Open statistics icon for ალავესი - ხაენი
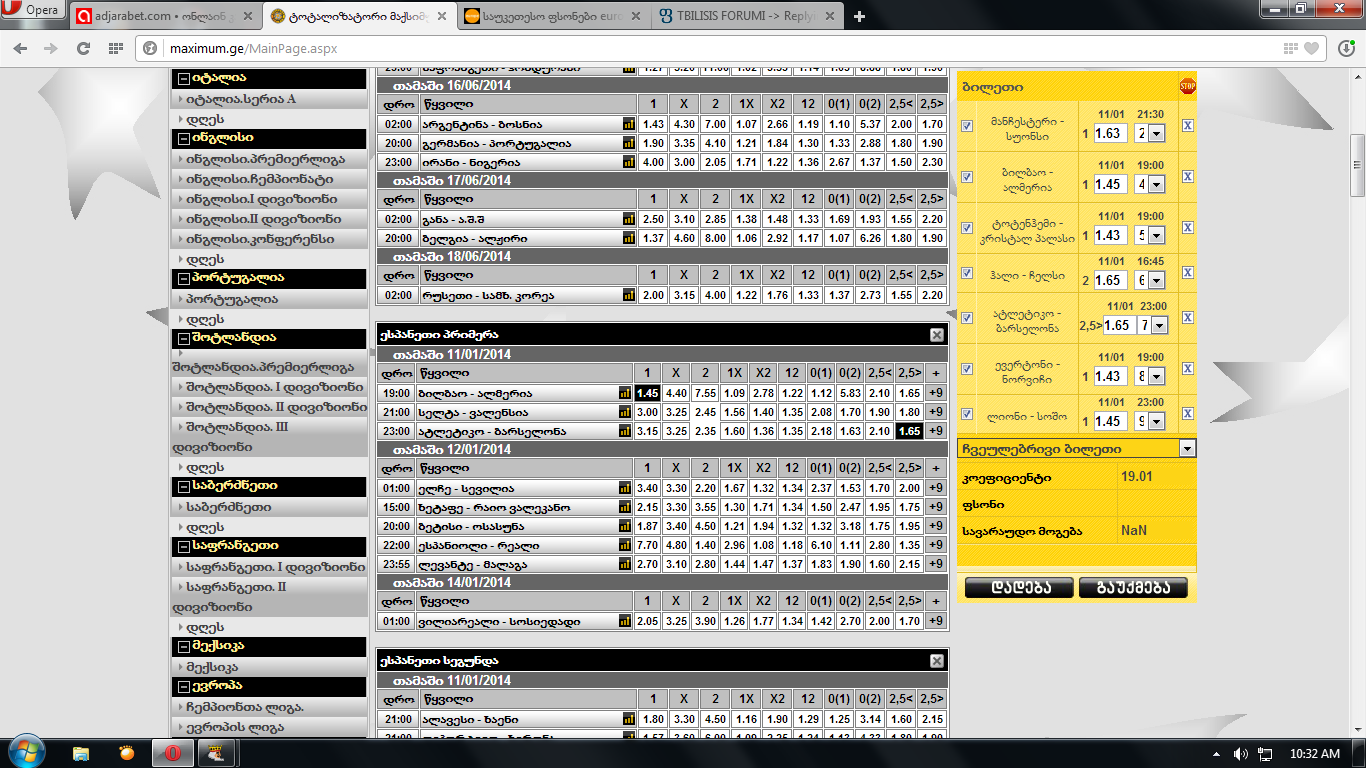Screen dimensions: 1366x768 629,719
